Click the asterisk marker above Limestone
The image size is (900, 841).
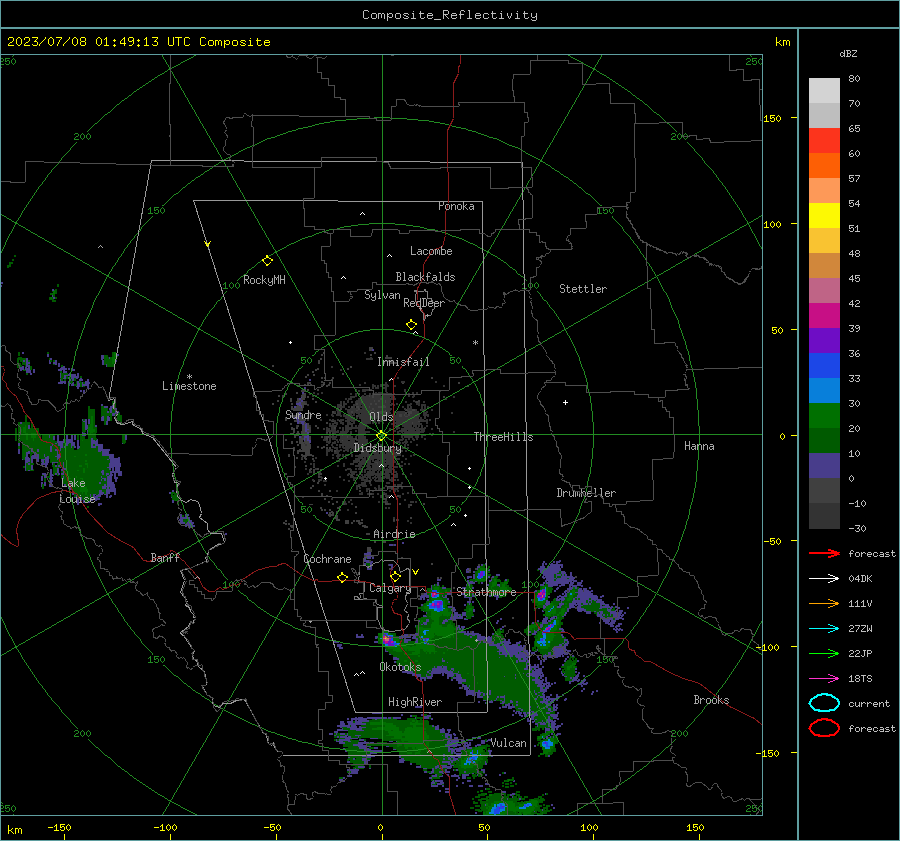[189, 377]
